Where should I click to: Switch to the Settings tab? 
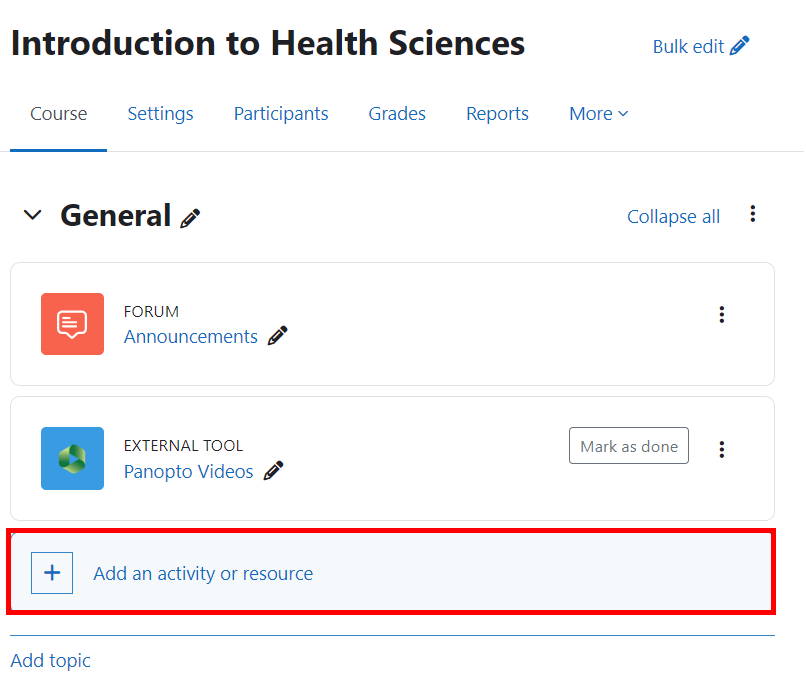click(x=160, y=113)
